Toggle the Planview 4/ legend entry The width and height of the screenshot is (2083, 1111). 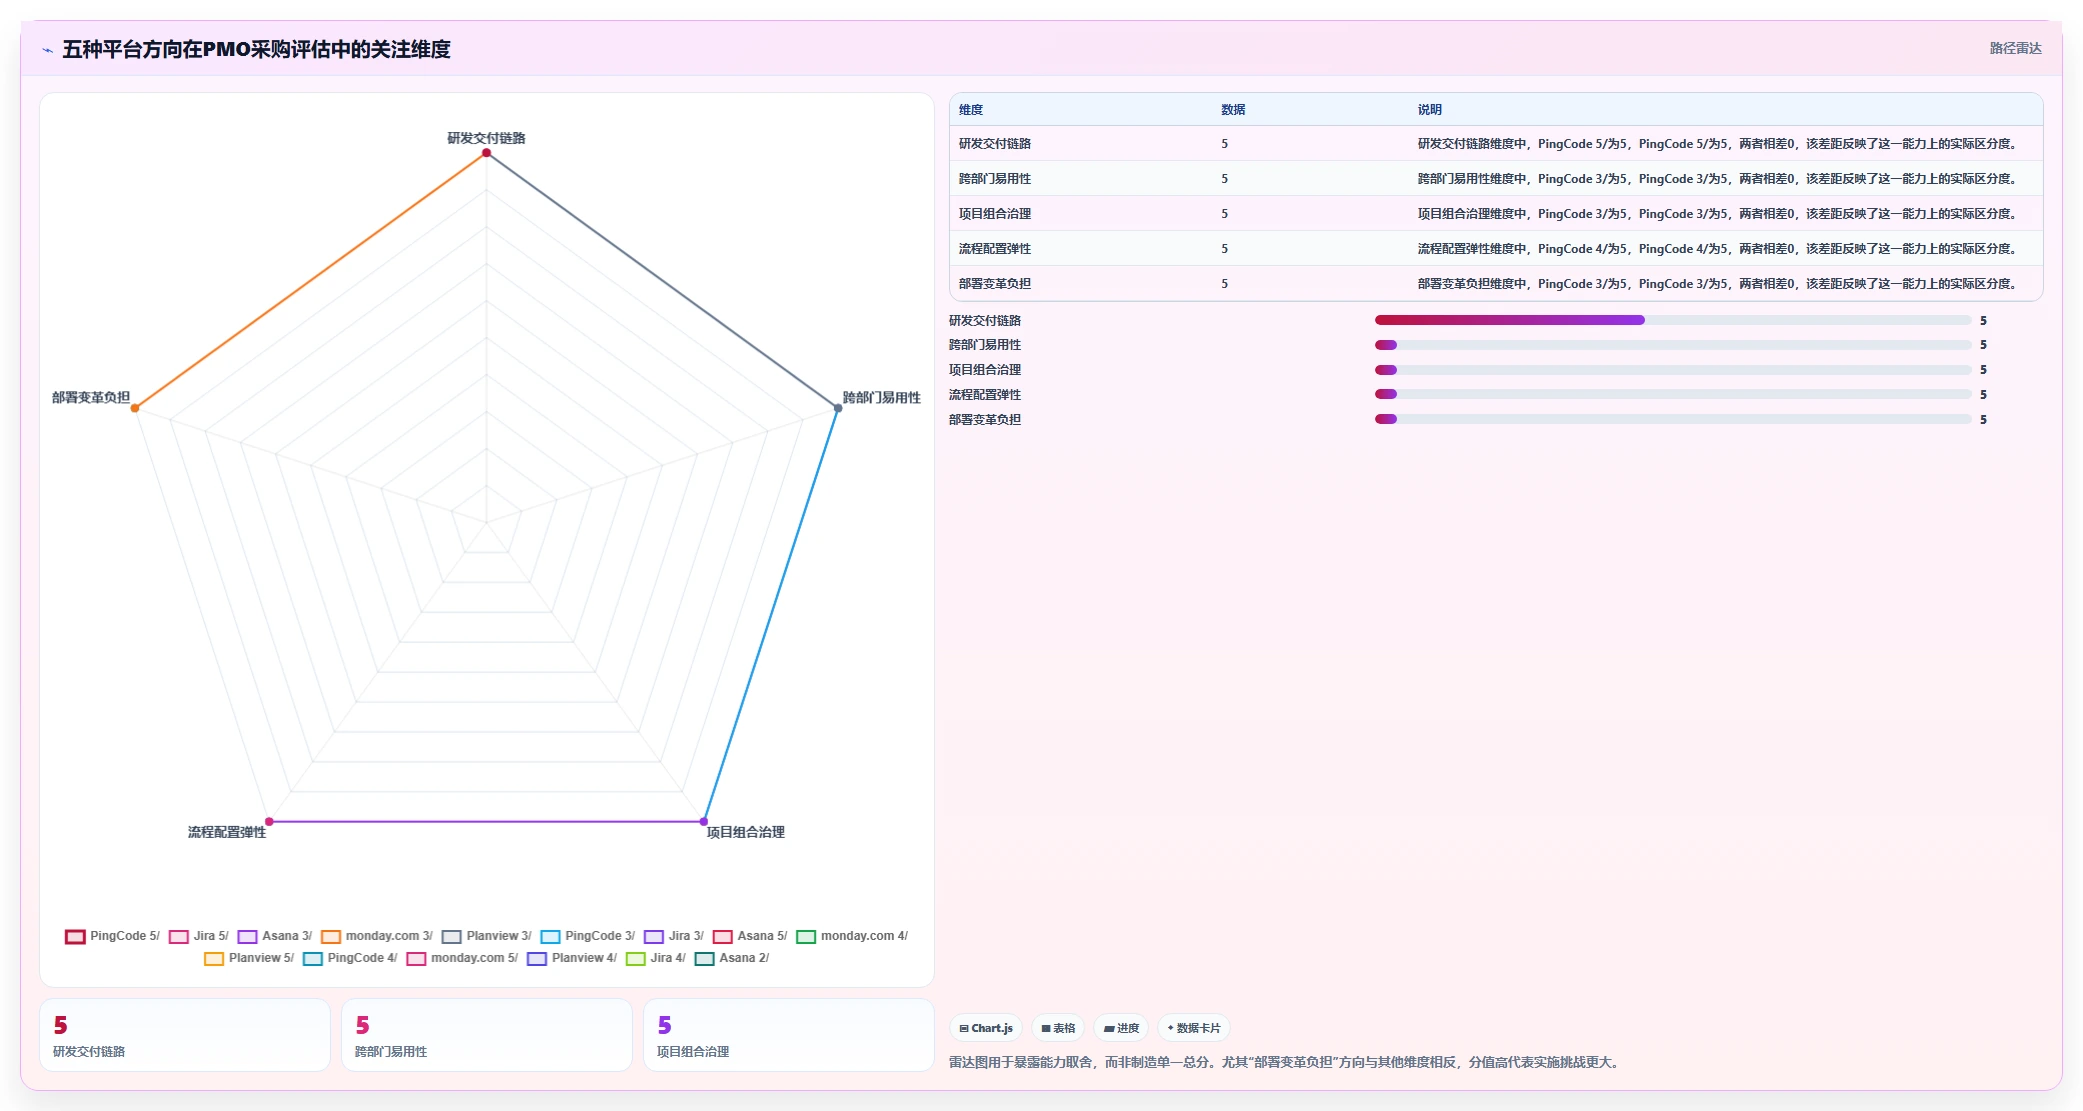[571, 958]
